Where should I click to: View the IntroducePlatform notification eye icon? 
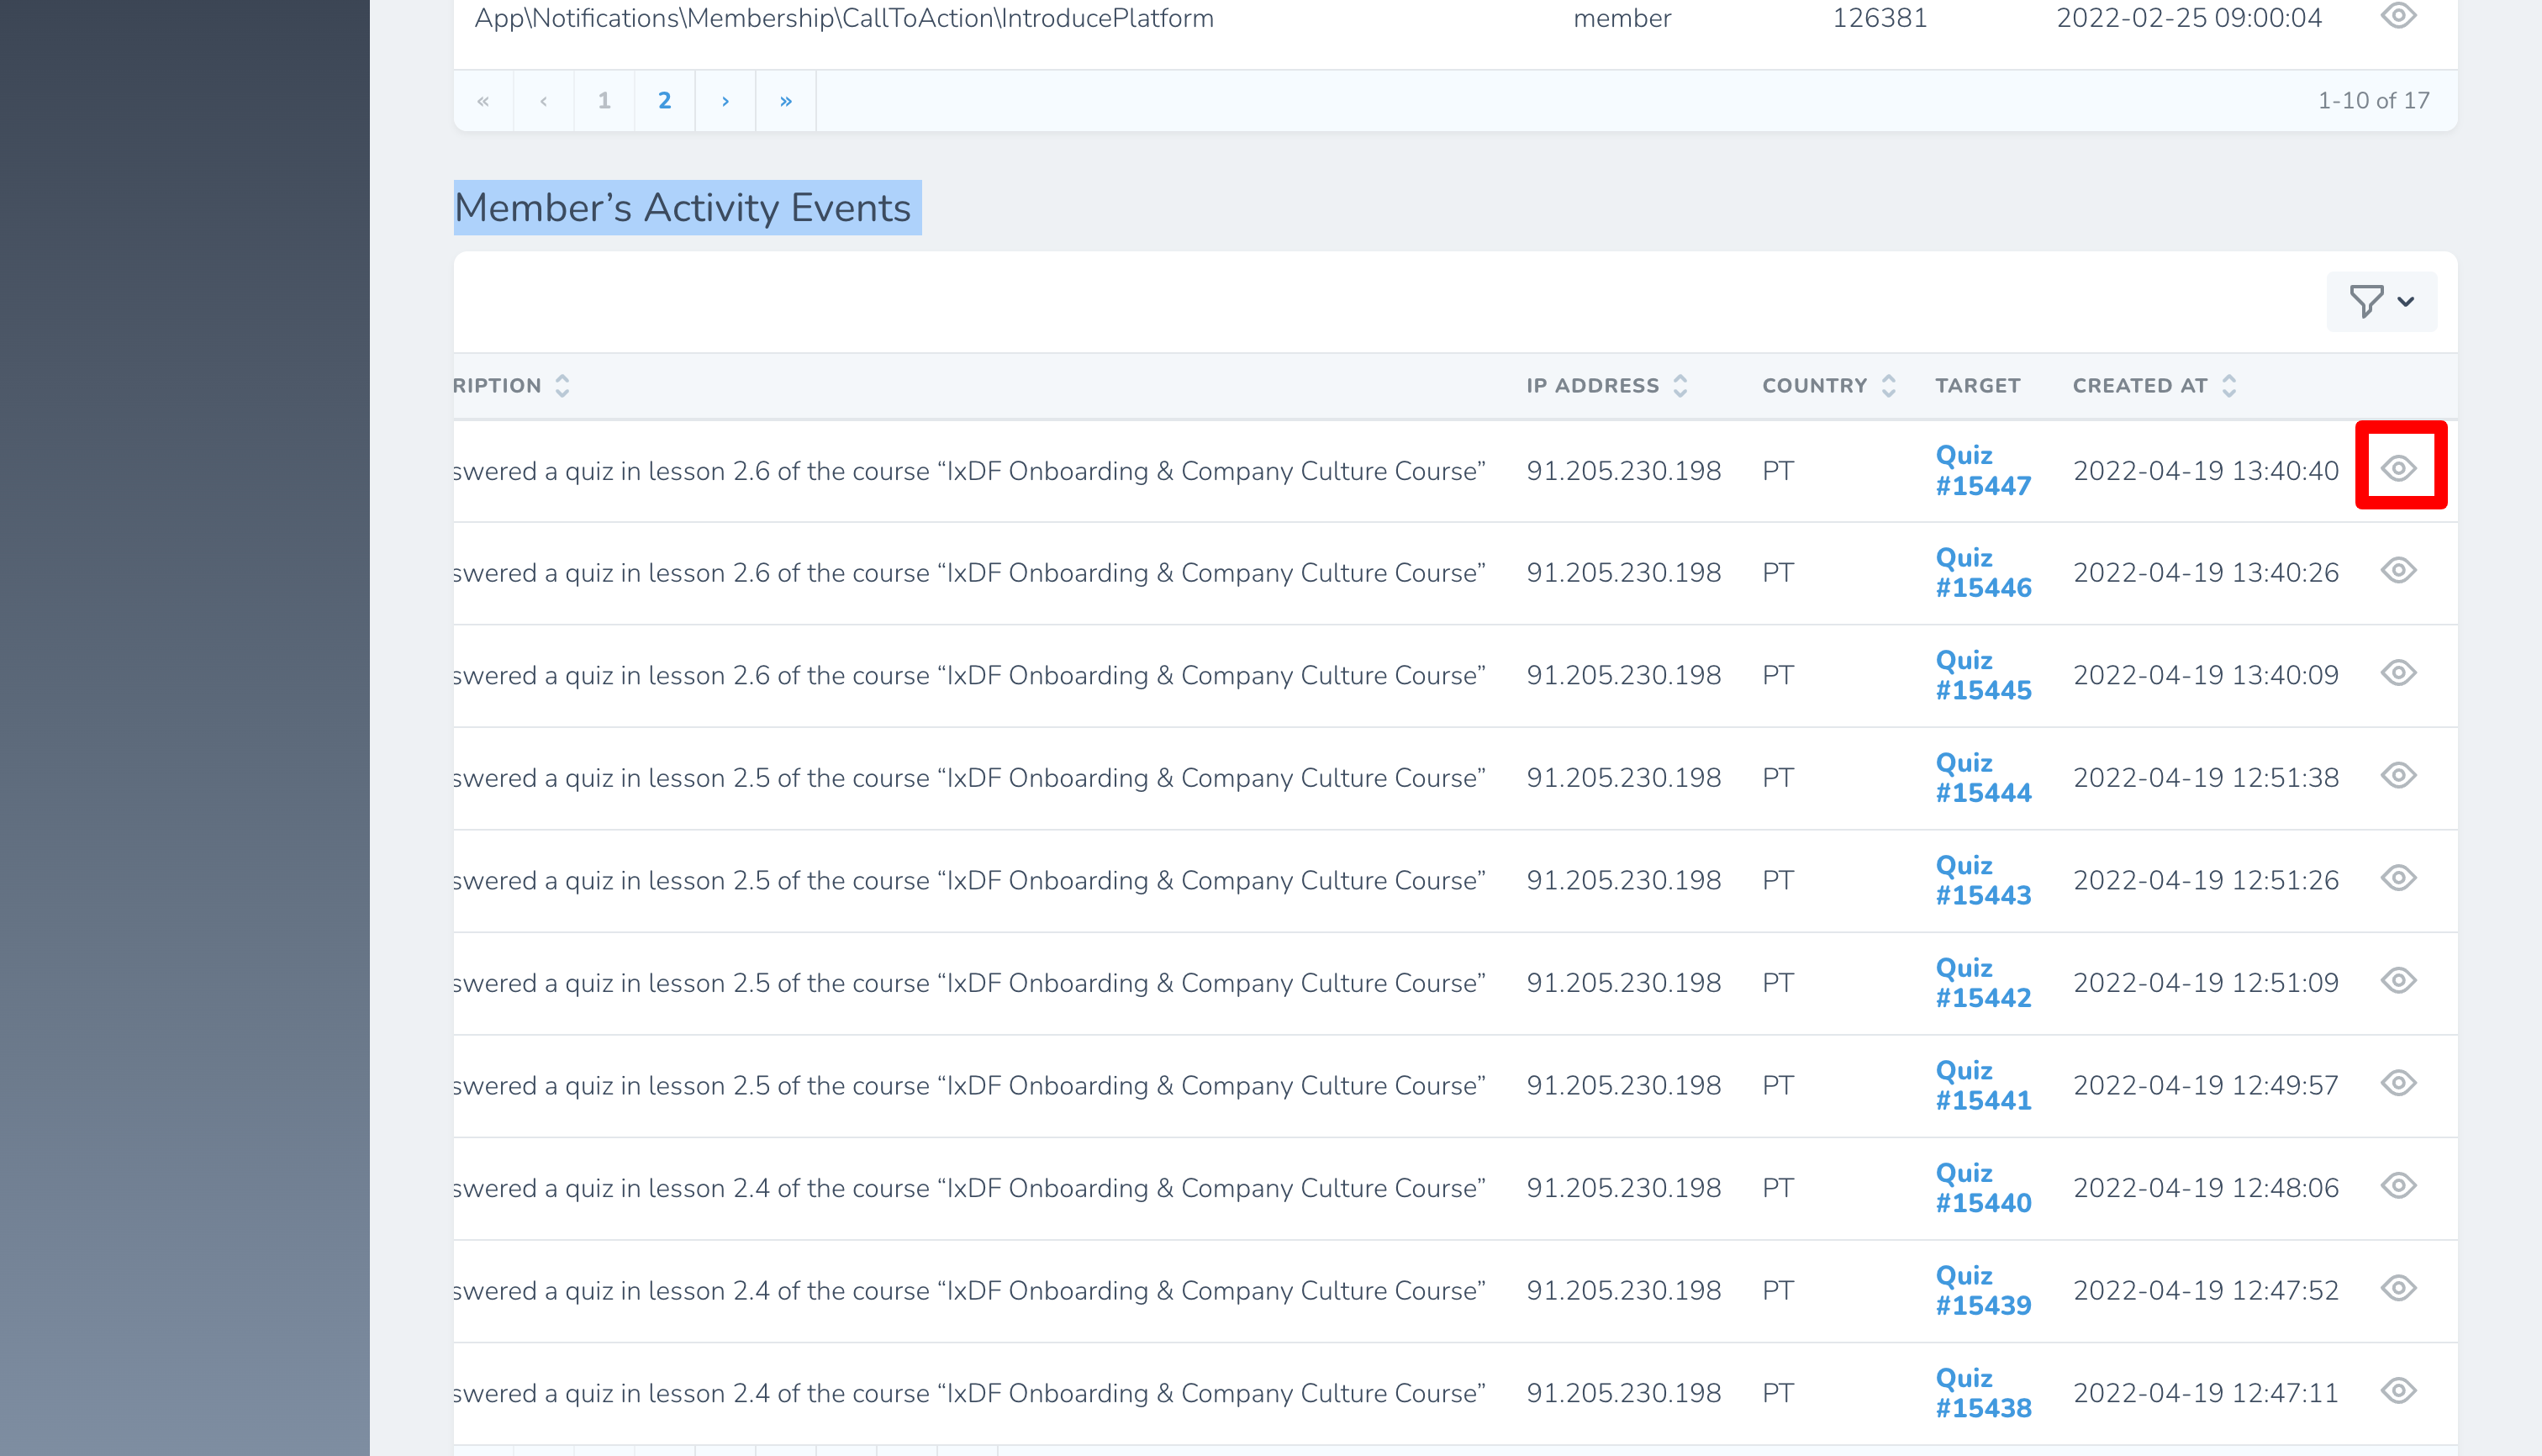(2398, 16)
